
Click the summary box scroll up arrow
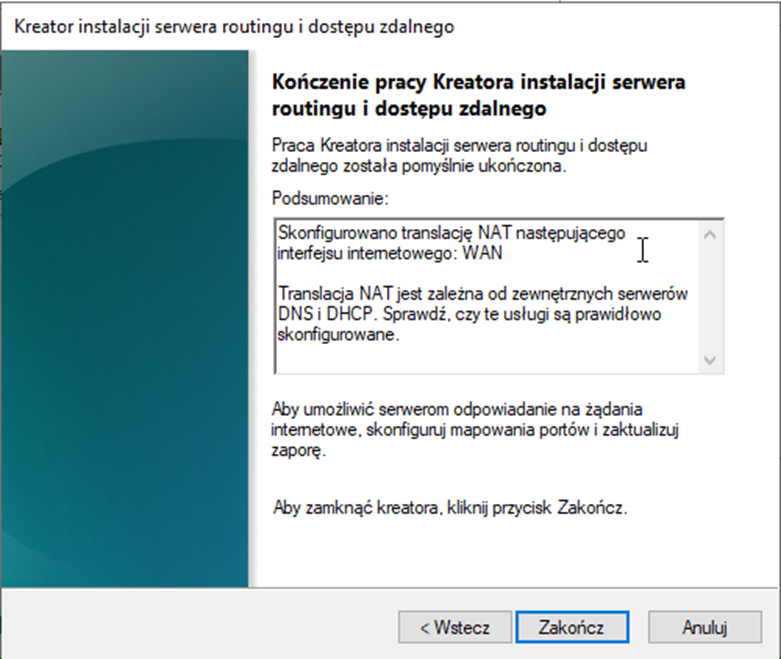pyautogui.click(x=710, y=234)
